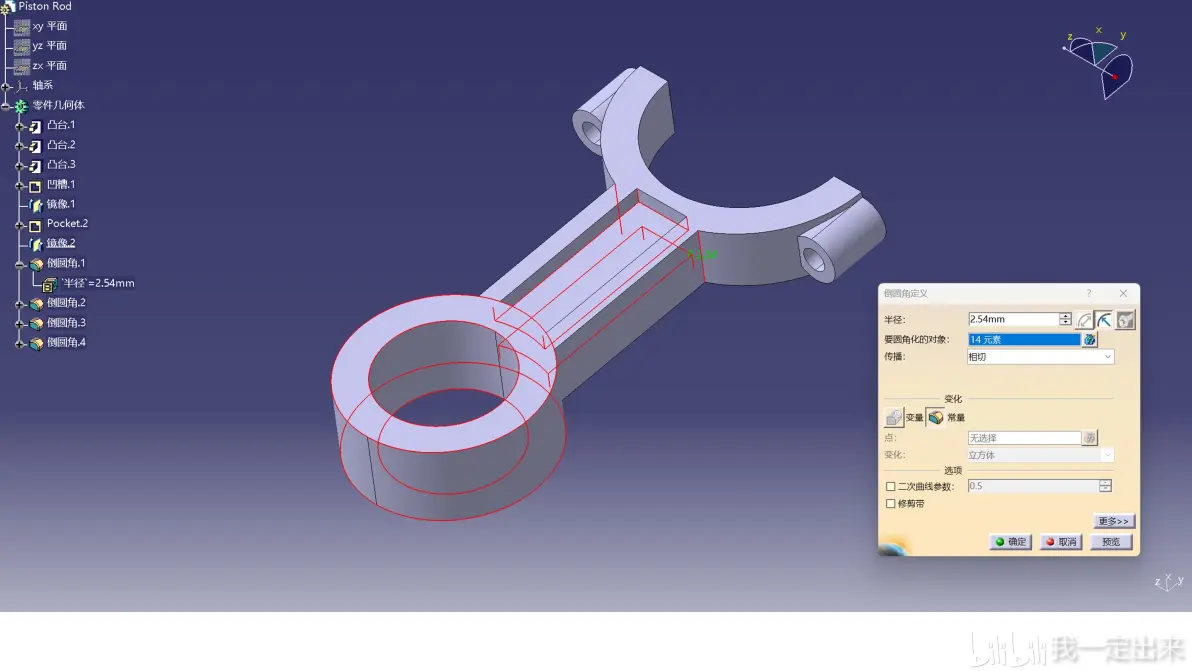Click the 倒圆角.3 fillet icon in tree
Image resolution: width=1192 pixels, height=671 pixels.
(36, 323)
